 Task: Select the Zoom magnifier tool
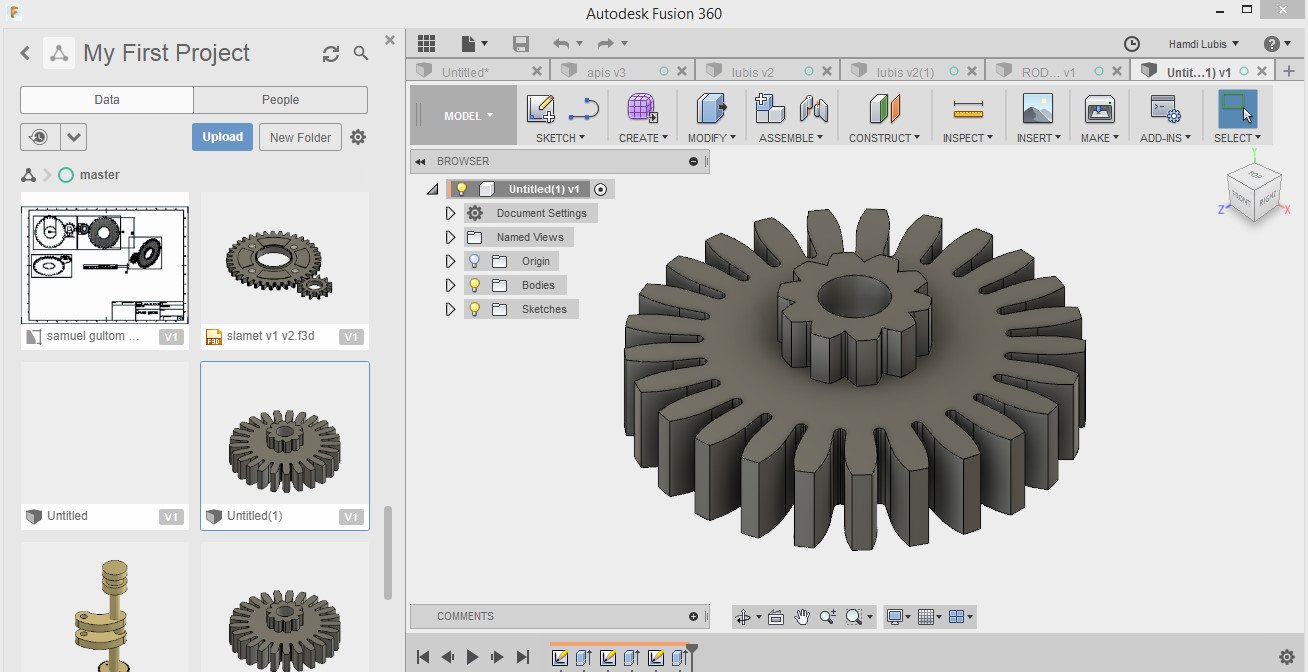(x=828, y=617)
